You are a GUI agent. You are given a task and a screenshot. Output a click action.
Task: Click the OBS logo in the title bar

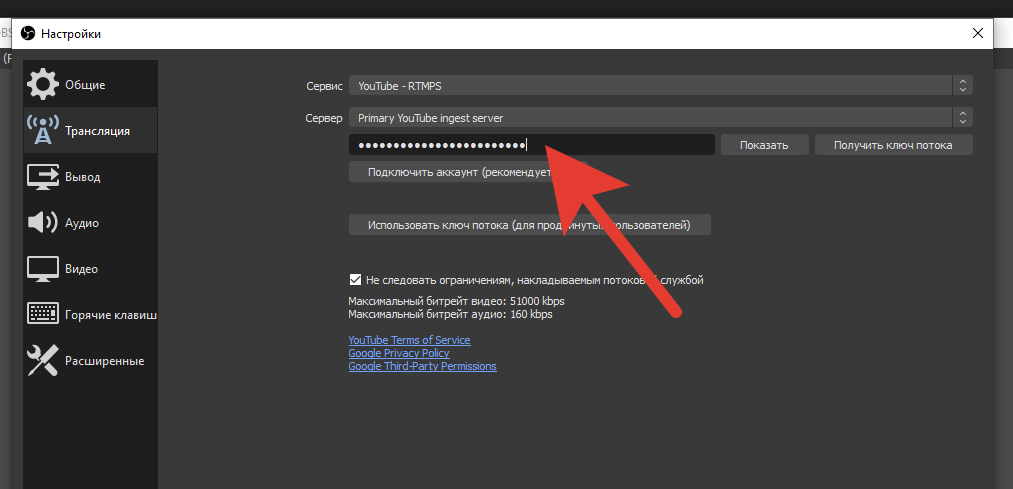(x=28, y=34)
